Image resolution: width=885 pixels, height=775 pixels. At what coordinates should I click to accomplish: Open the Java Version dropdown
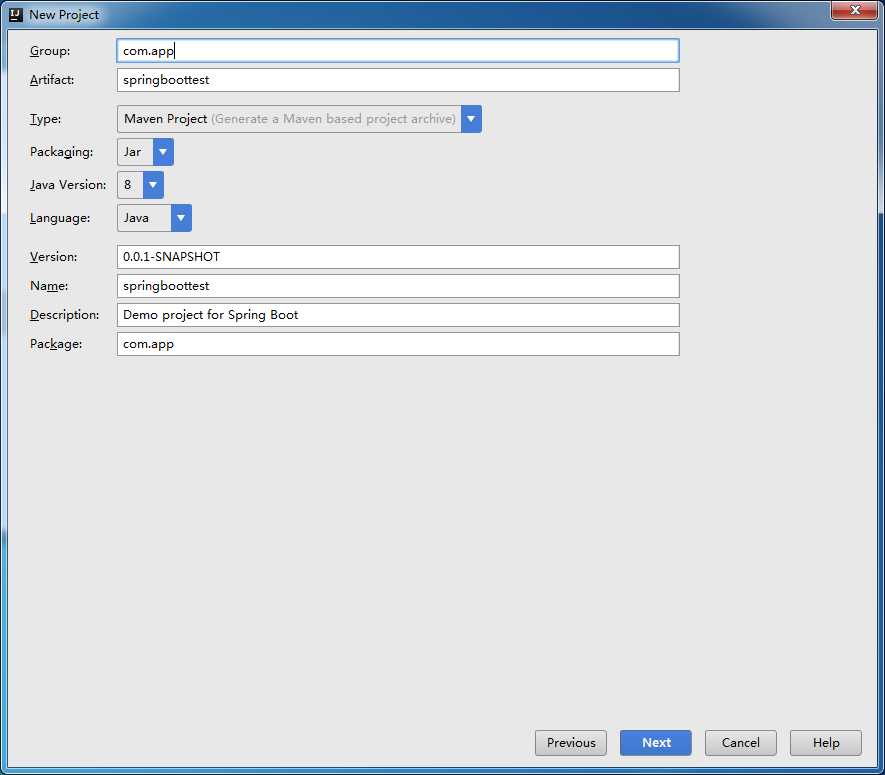coord(140,185)
